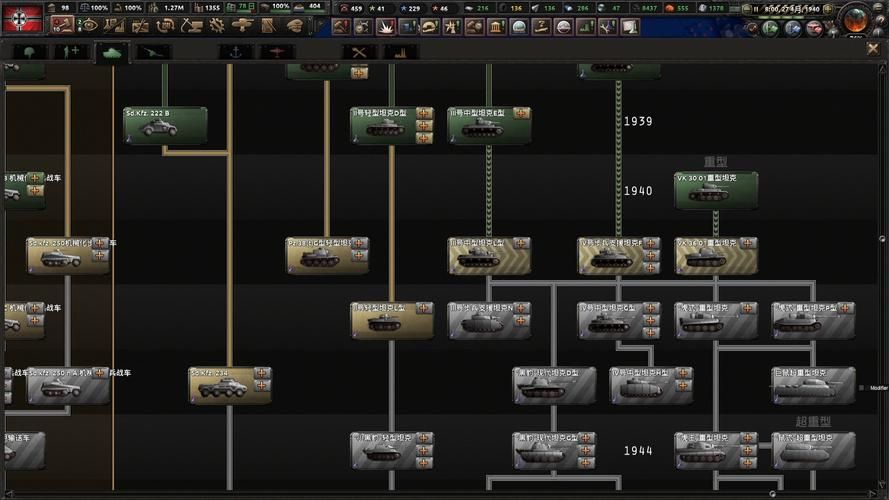889x500 pixels.
Task: Open the German national flag menu
Action: [x=22, y=18]
